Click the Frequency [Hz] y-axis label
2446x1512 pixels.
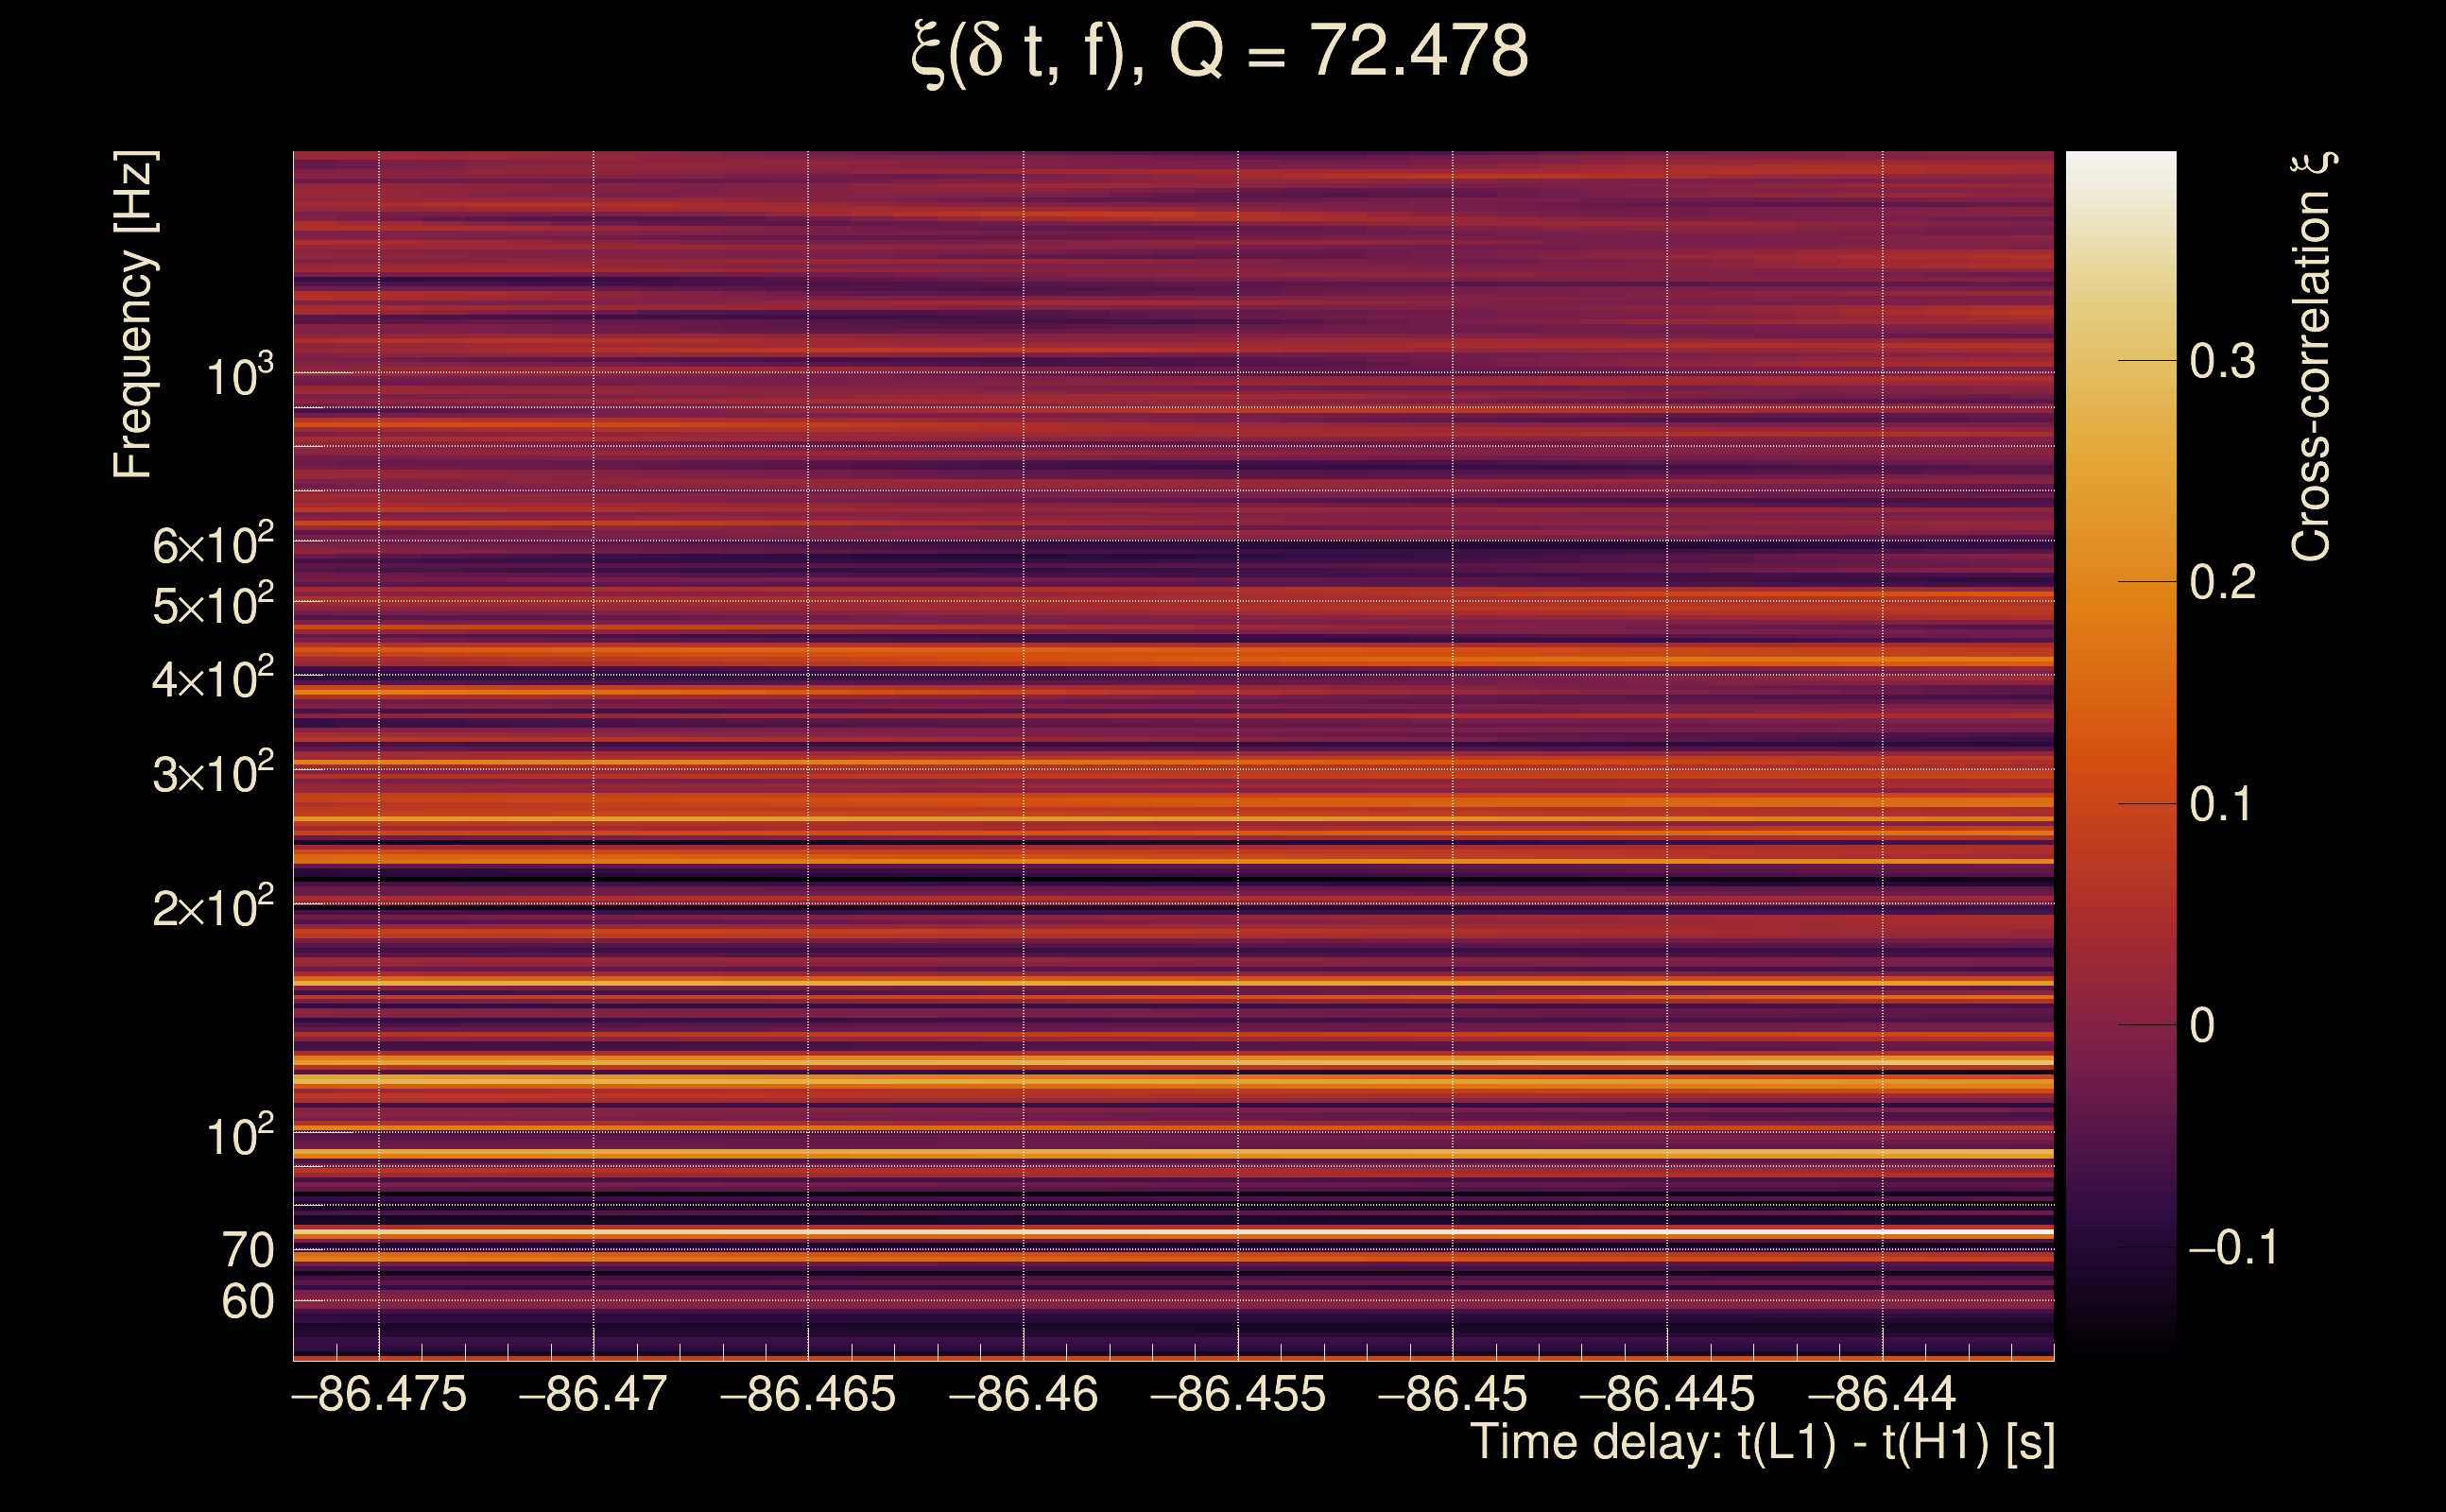pos(133,315)
